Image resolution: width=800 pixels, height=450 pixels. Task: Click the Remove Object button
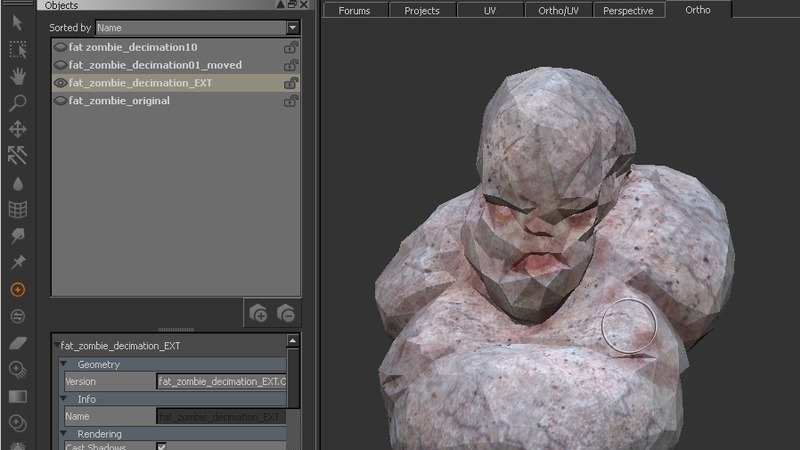pos(285,313)
